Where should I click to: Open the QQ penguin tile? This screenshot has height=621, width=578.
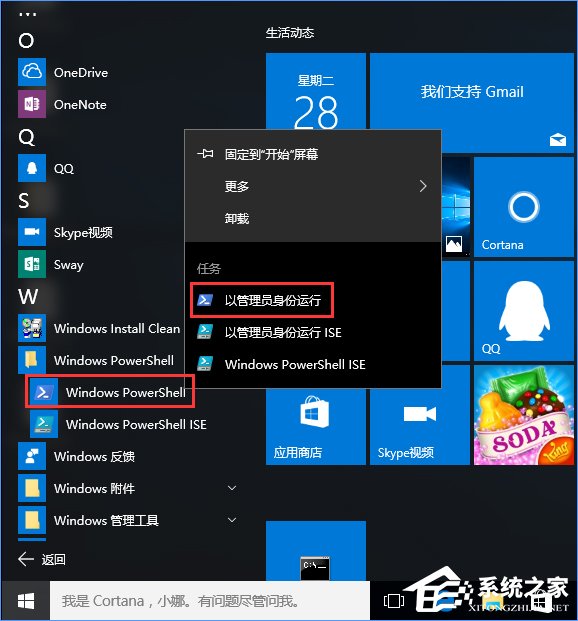[524, 311]
